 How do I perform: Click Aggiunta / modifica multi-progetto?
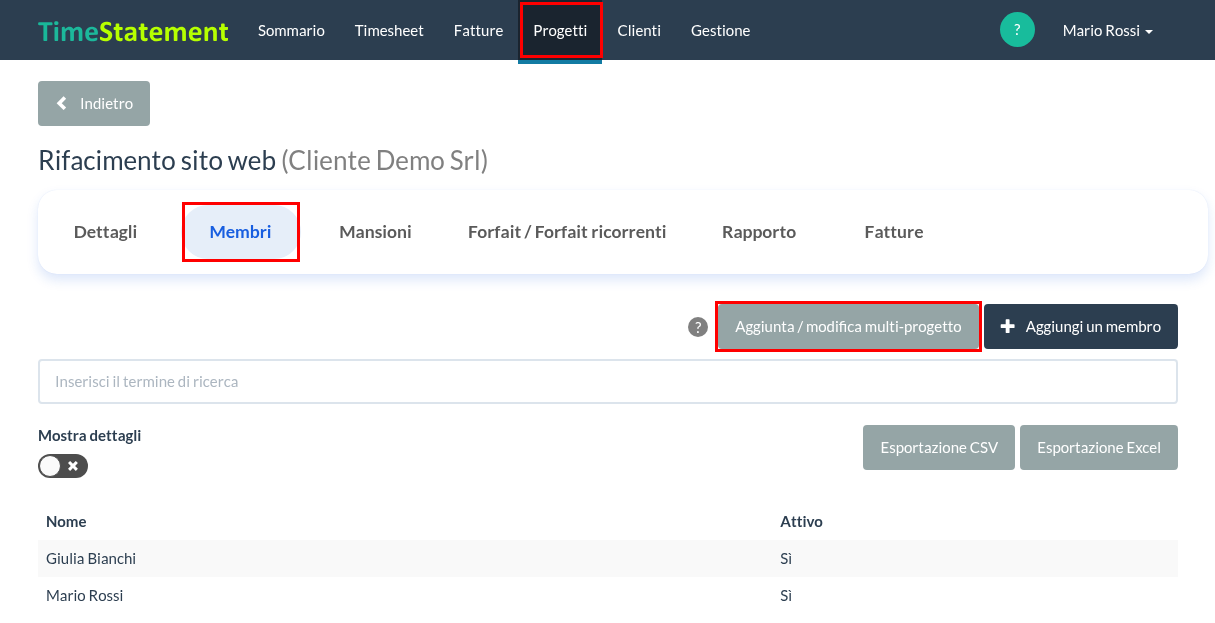click(x=848, y=327)
